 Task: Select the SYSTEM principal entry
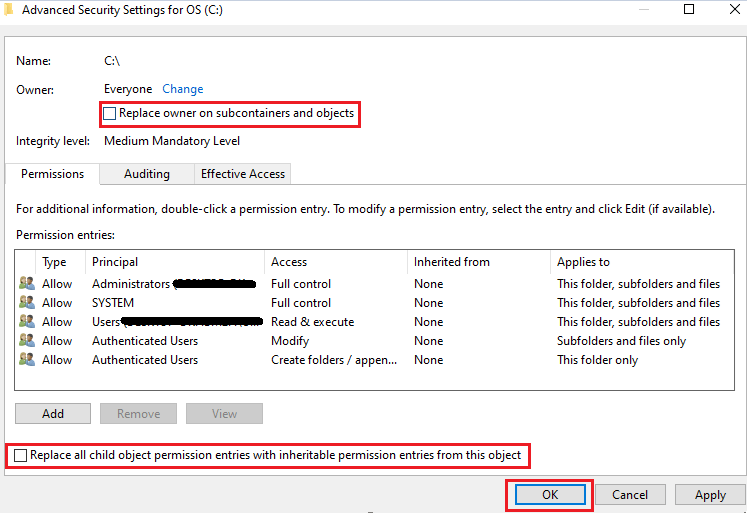(x=374, y=303)
